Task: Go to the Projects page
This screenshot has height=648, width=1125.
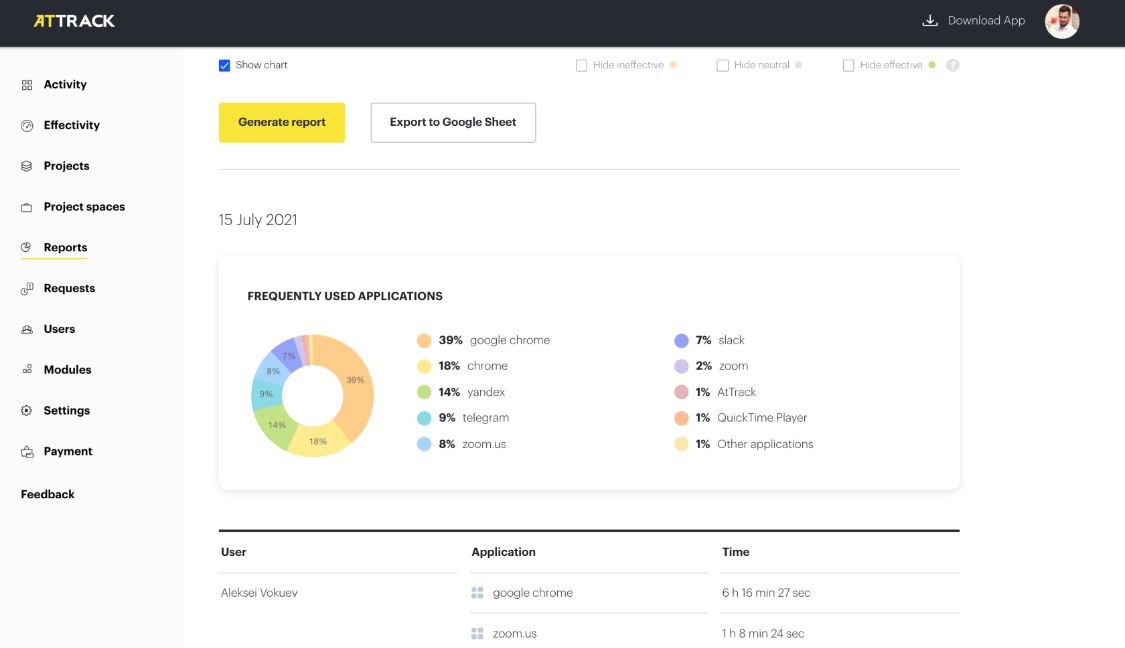Action: point(66,166)
